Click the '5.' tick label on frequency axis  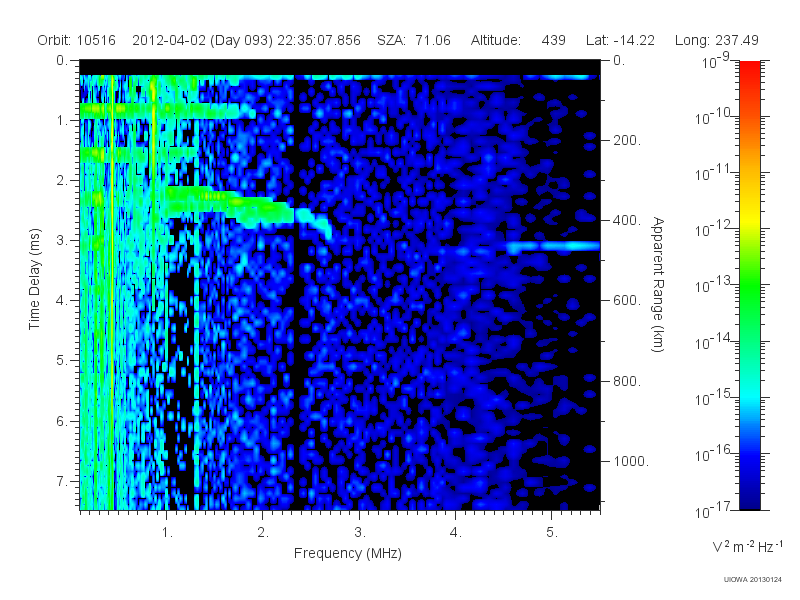(552, 533)
